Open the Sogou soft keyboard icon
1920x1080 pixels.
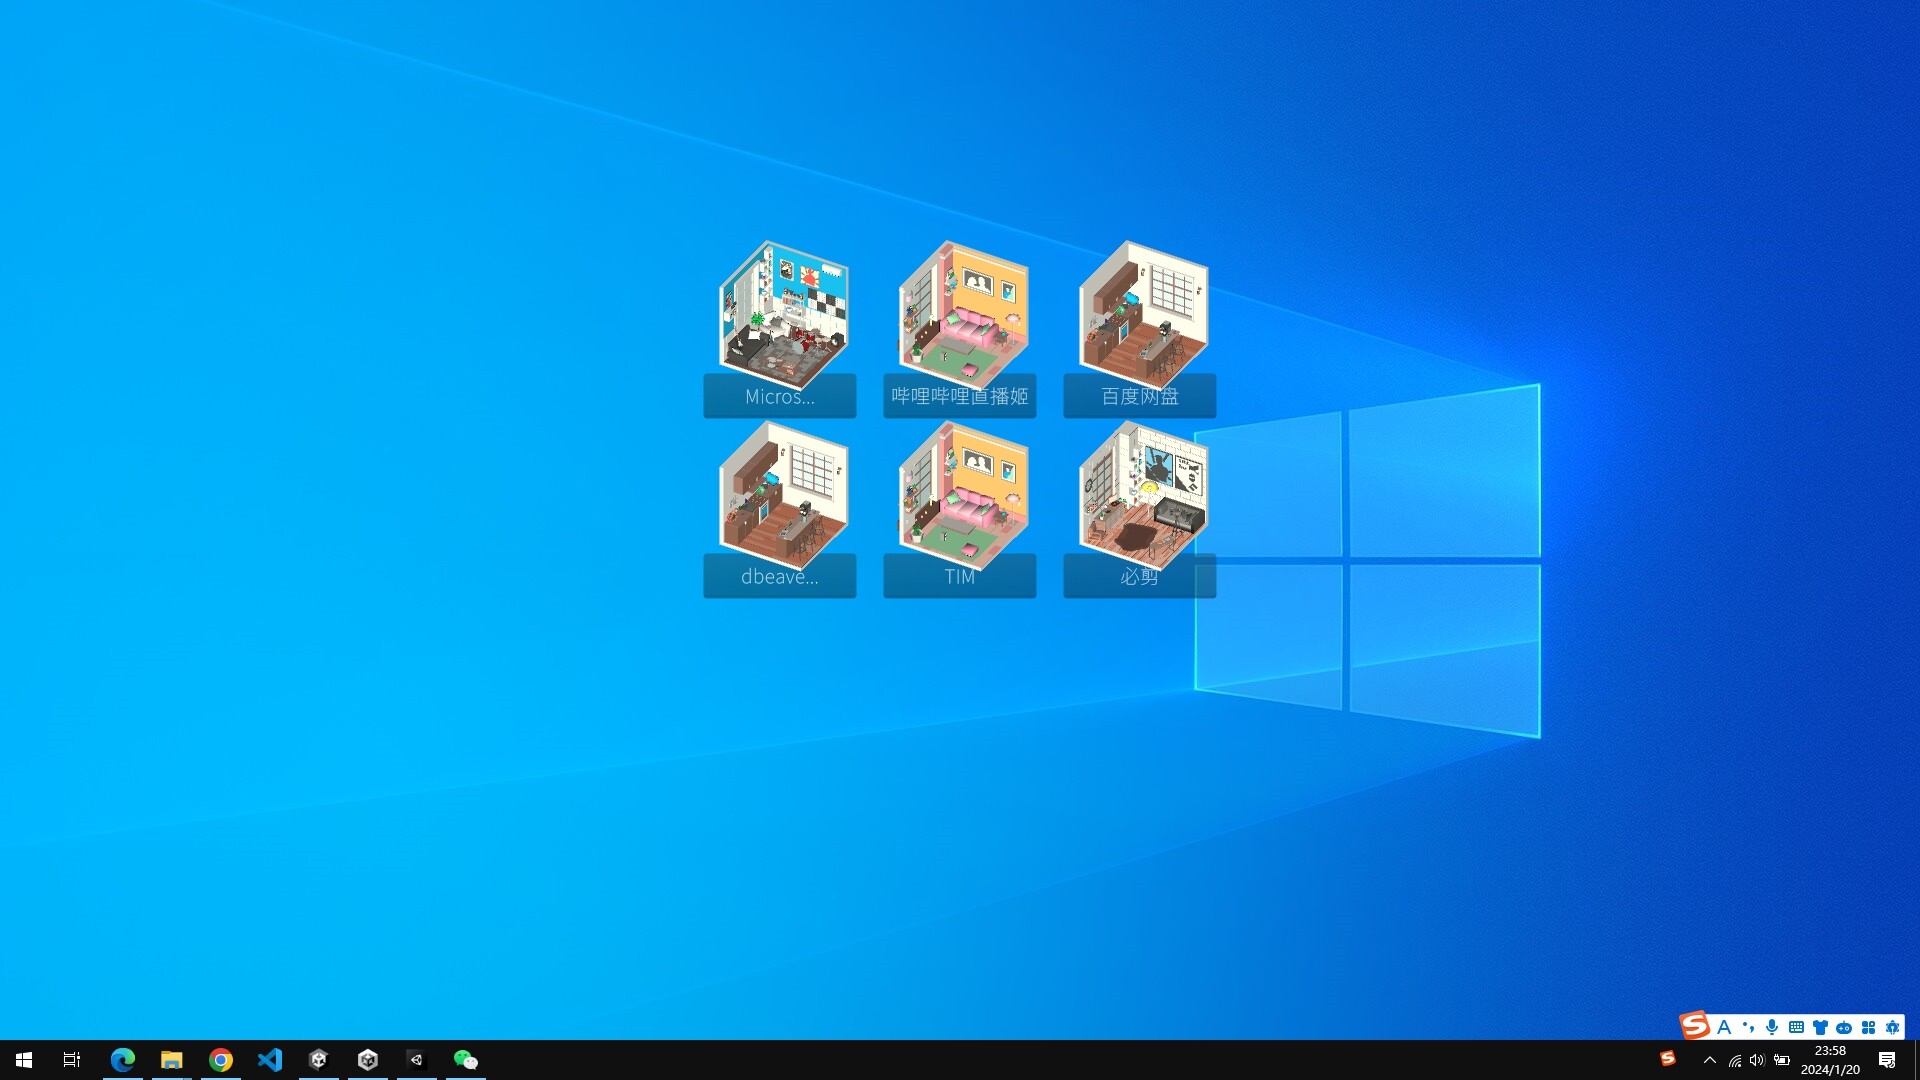point(1796,1027)
